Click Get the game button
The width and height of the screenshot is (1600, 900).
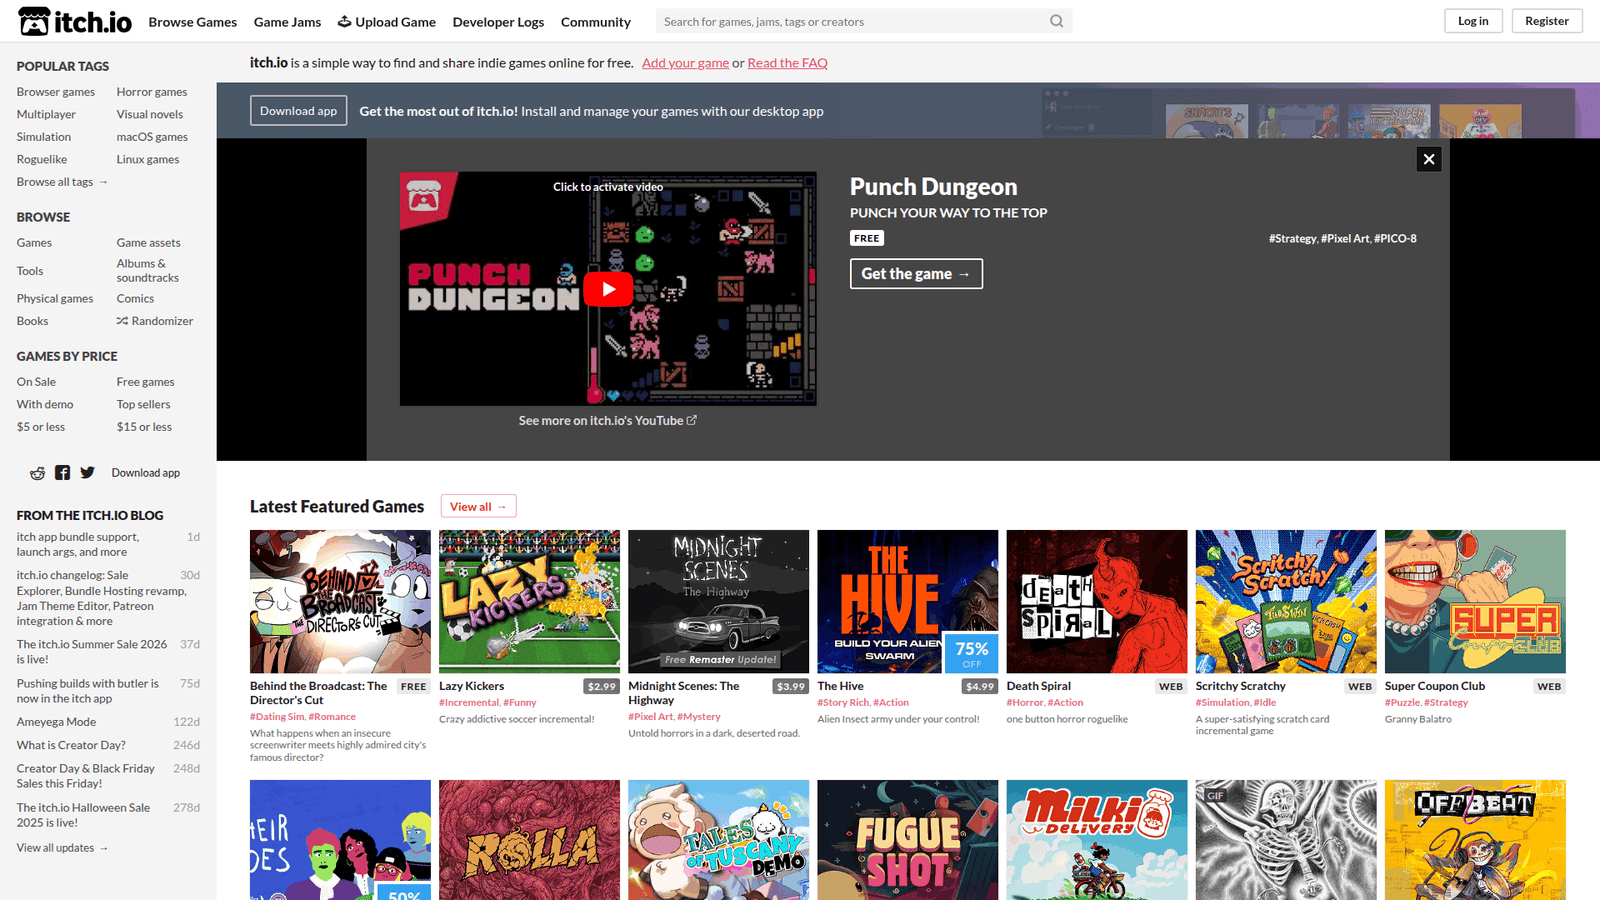pos(916,274)
